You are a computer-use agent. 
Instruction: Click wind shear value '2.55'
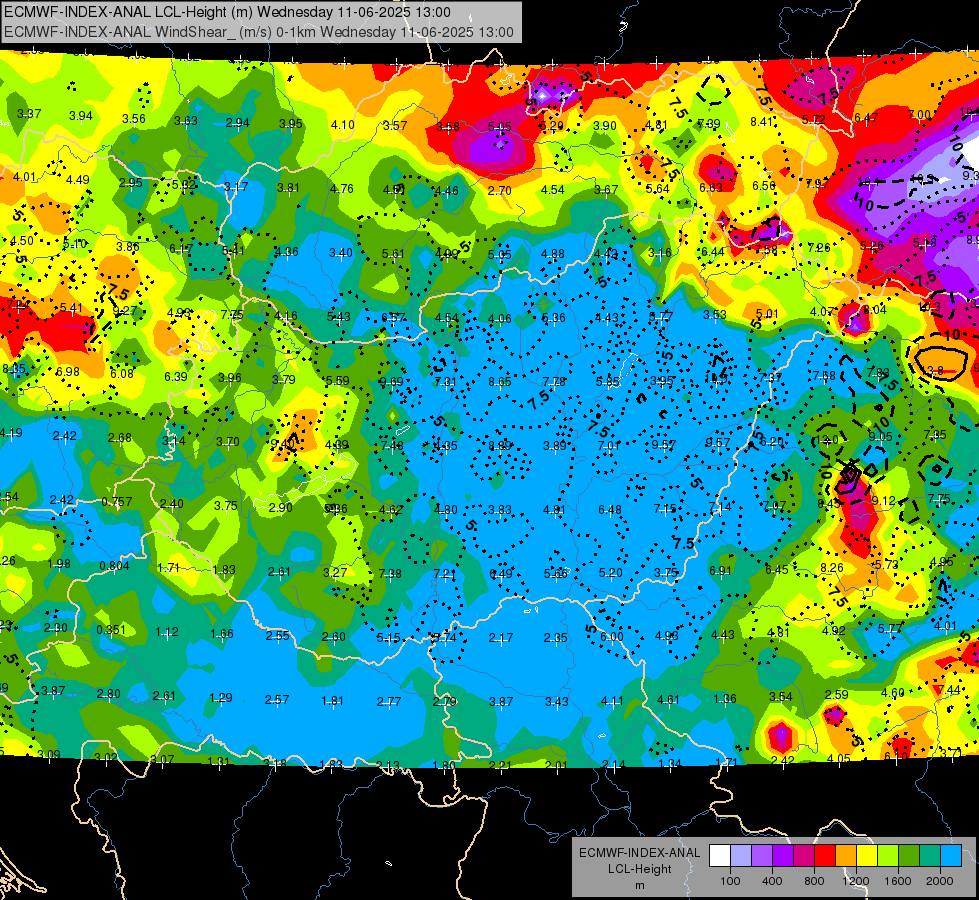point(278,635)
